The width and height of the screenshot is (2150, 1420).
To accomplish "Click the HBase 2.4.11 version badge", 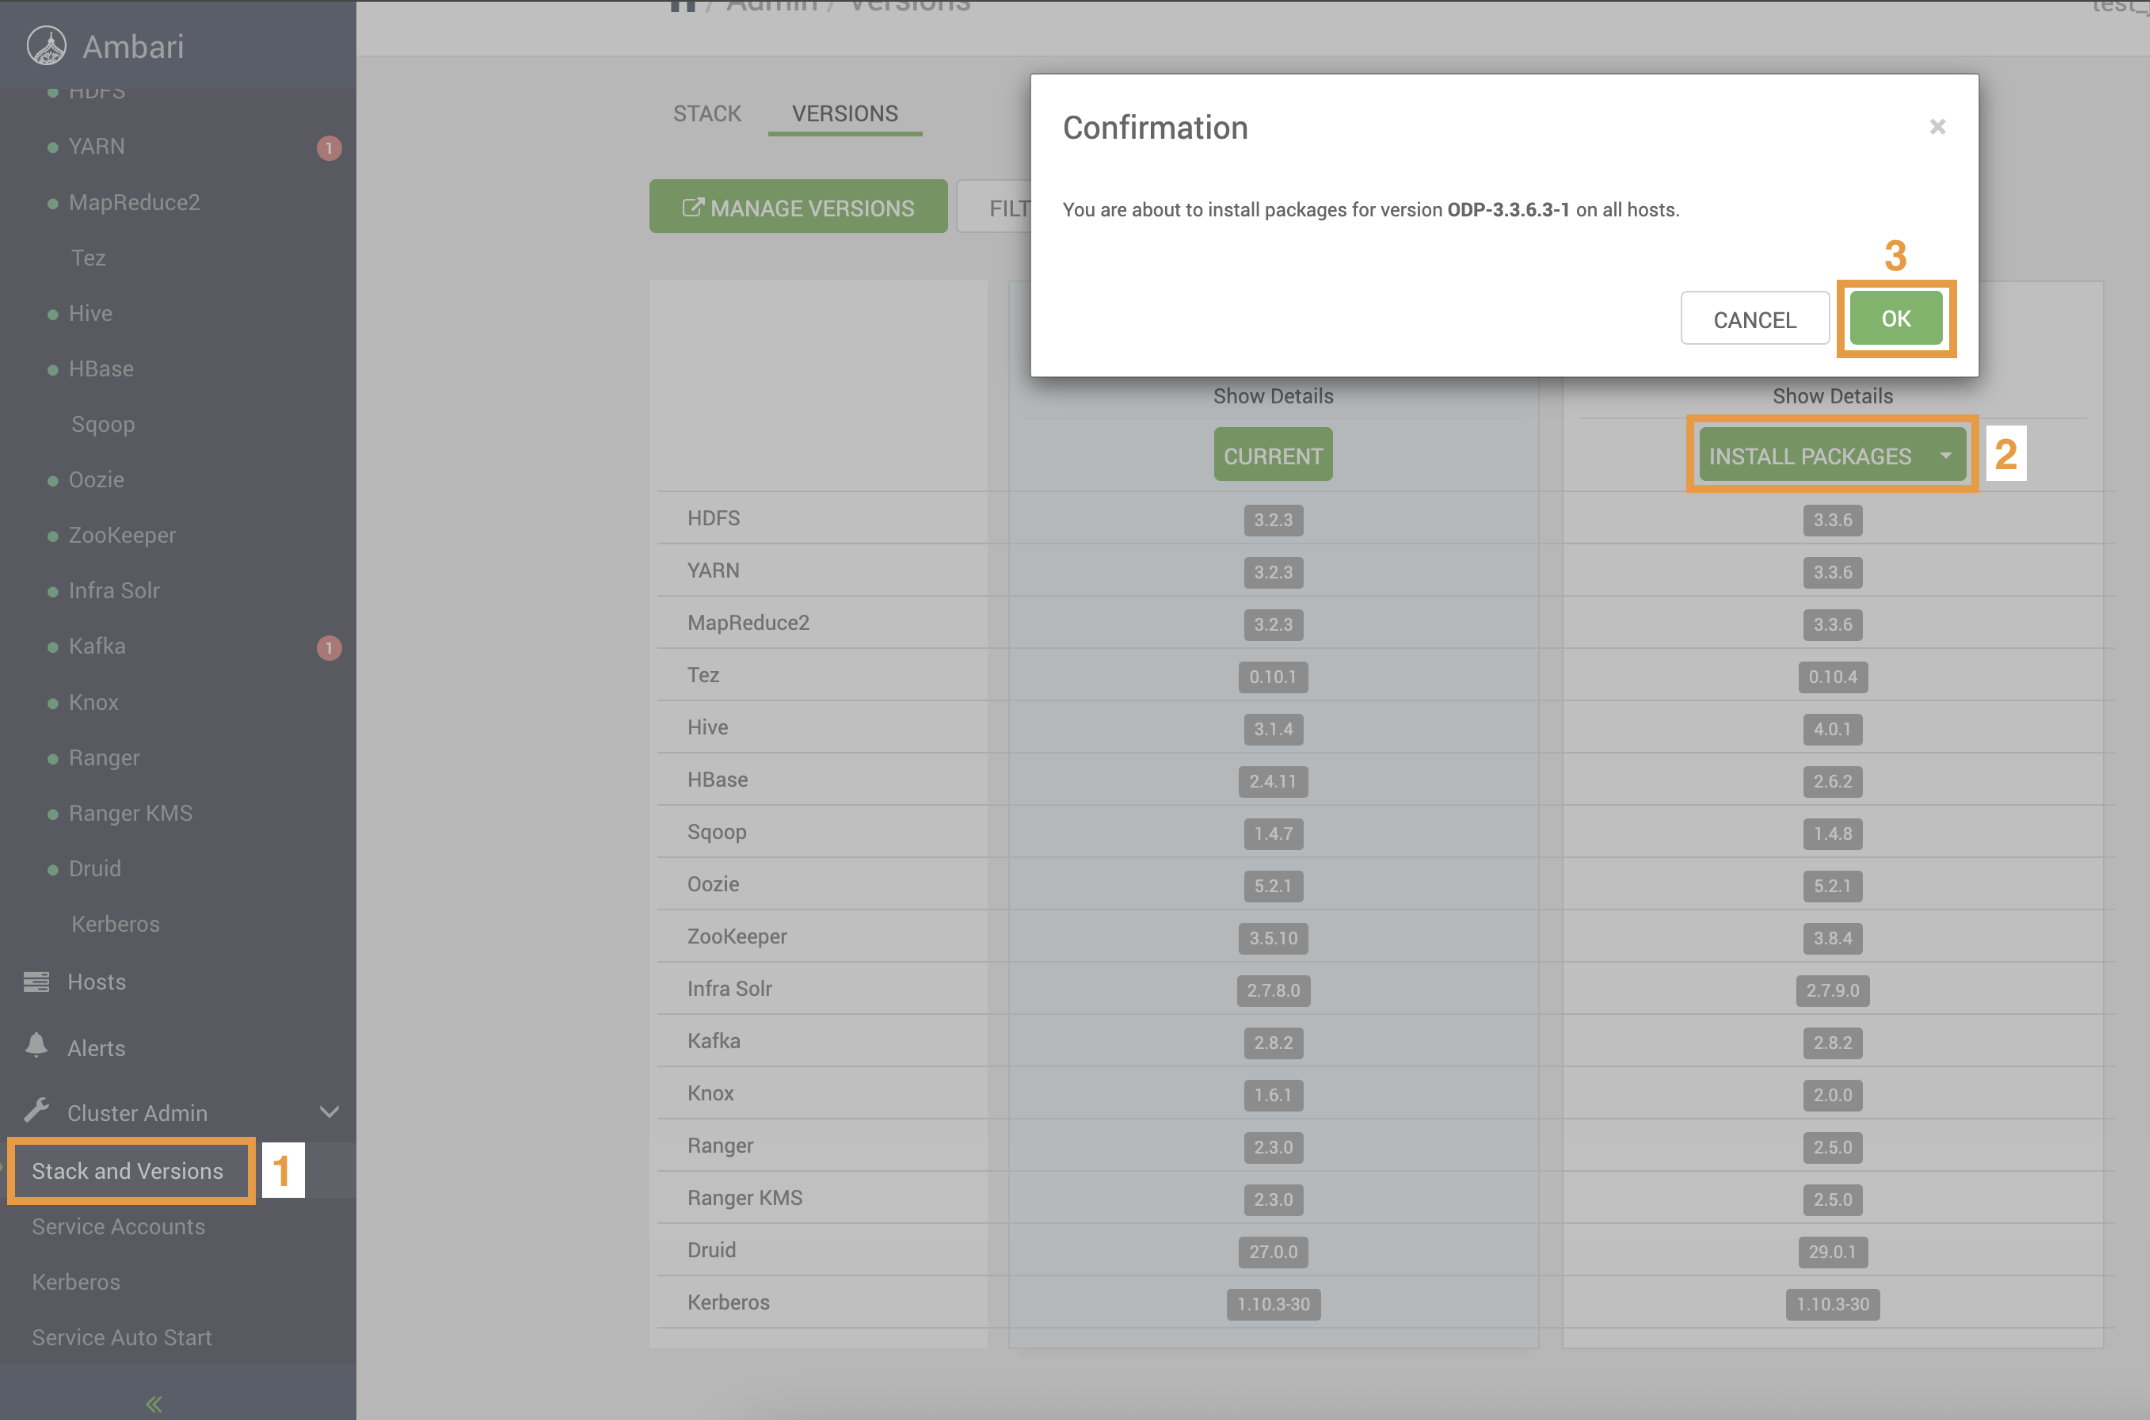I will point(1273,781).
